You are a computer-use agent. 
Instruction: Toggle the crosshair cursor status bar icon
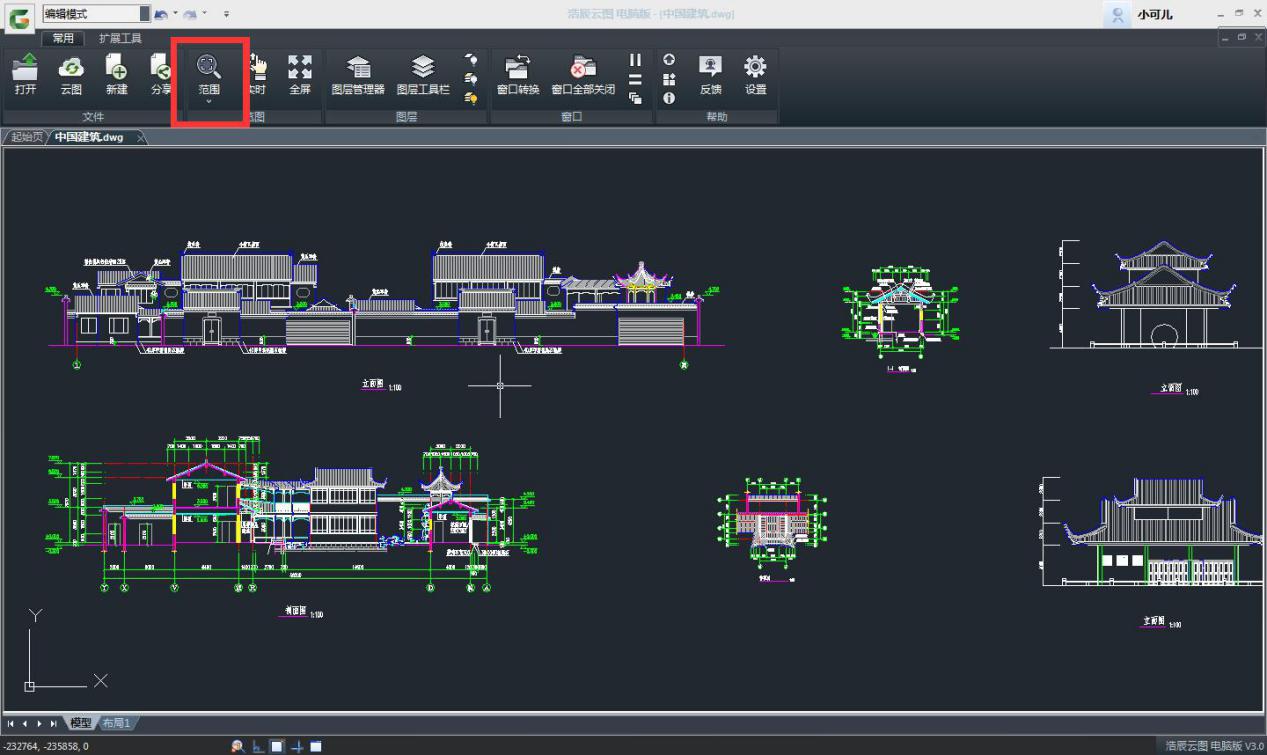click(297, 746)
